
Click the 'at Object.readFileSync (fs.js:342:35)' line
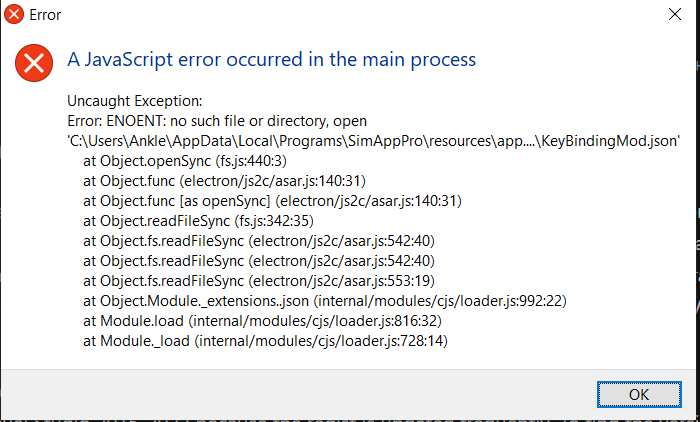(x=198, y=221)
